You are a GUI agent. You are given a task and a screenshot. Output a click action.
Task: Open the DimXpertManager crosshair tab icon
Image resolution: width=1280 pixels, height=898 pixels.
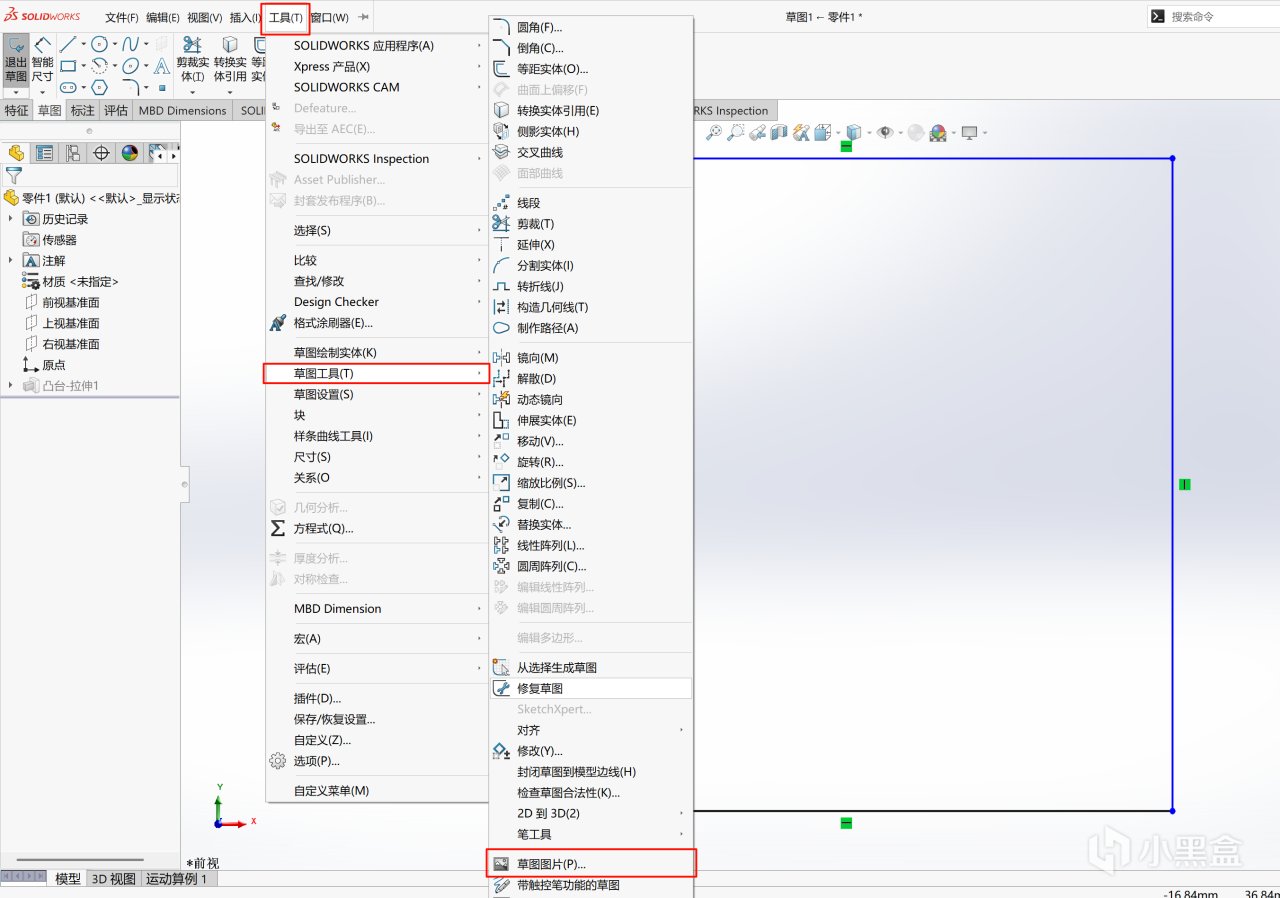click(x=101, y=153)
